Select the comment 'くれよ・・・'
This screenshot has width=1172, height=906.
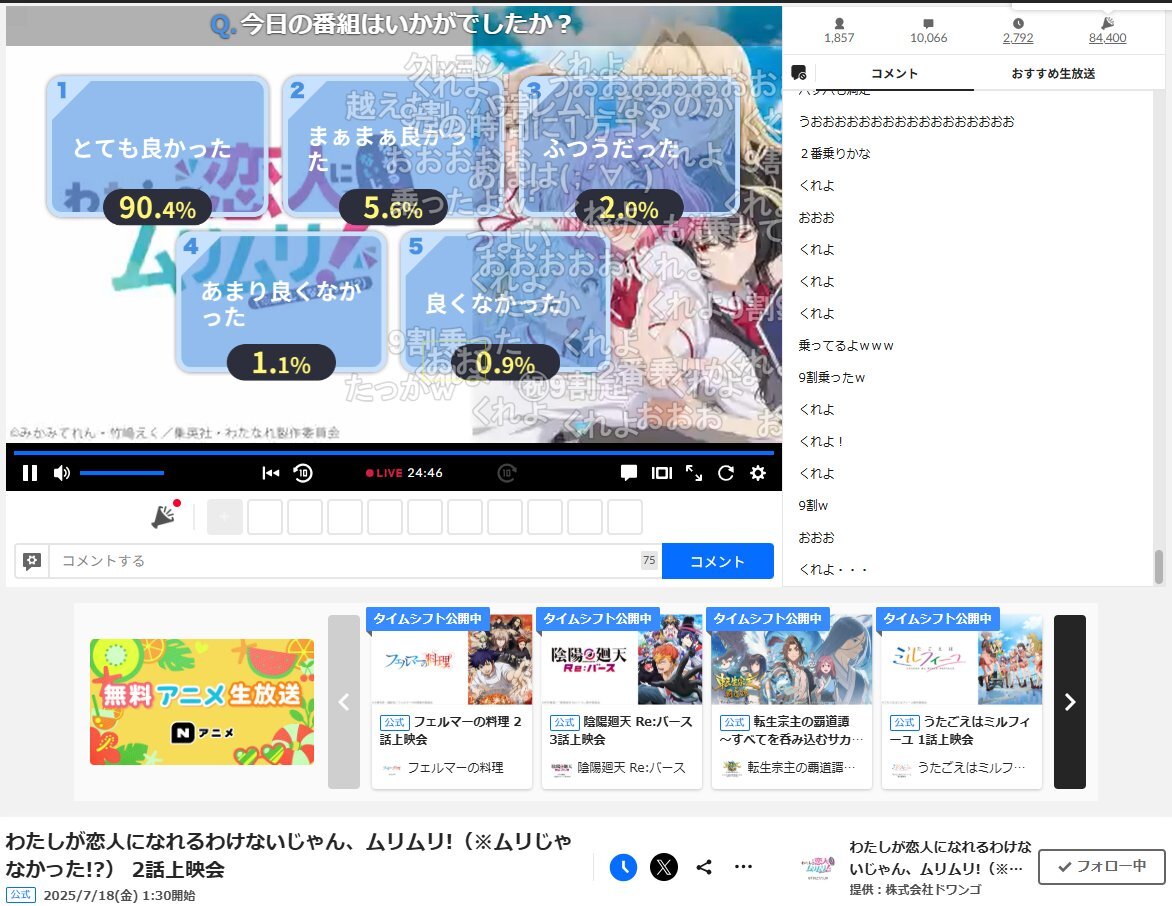(833, 570)
